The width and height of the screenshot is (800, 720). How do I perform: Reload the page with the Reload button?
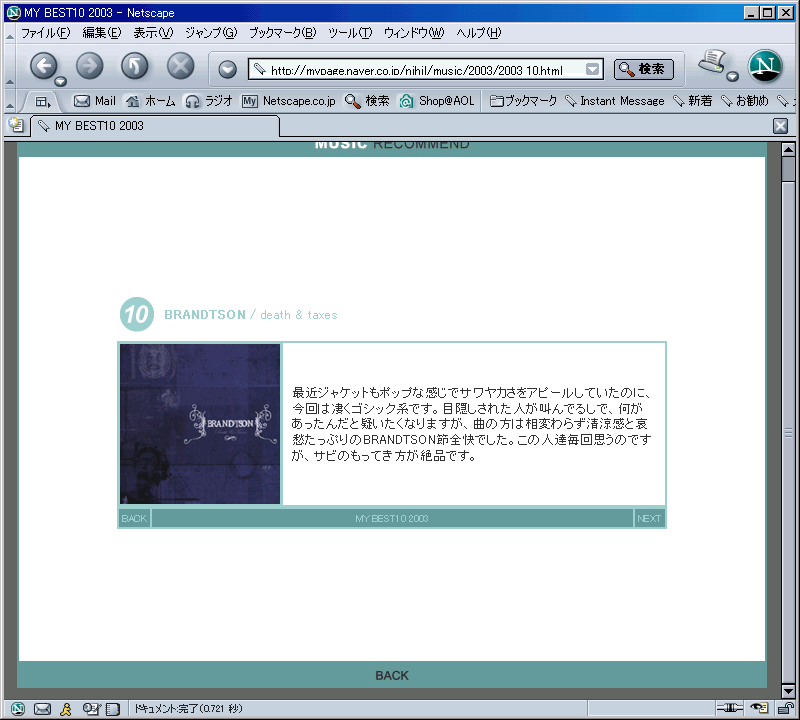coord(135,66)
